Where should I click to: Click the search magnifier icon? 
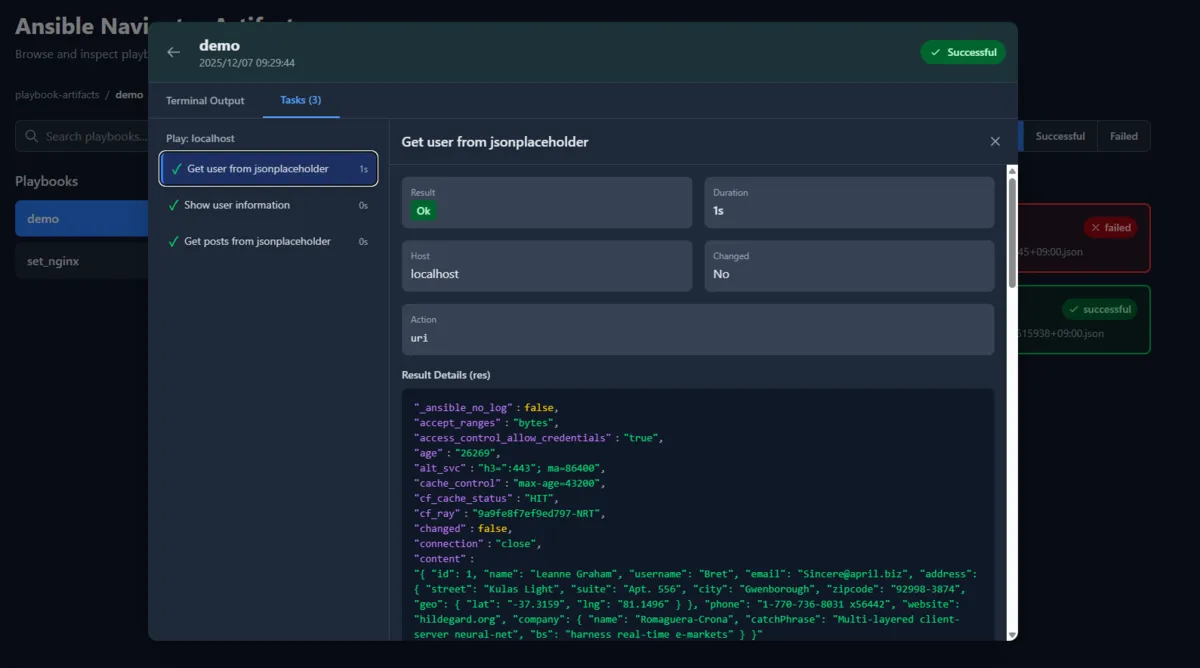click(x=32, y=136)
